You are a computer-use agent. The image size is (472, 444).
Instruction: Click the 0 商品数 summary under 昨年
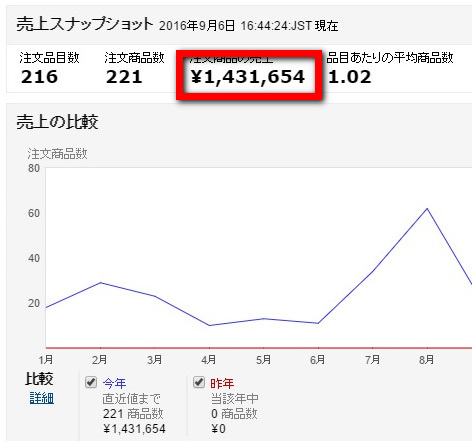(234, 414)
